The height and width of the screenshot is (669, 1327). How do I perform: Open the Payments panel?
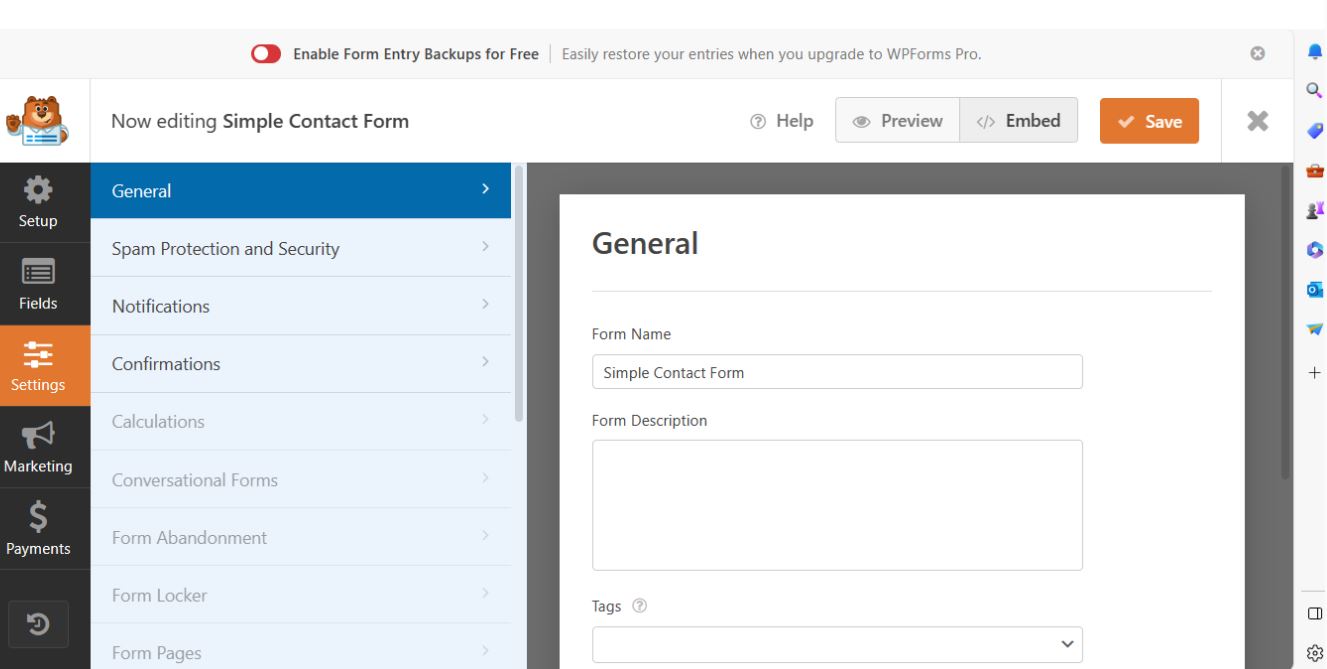click(40, 529)
